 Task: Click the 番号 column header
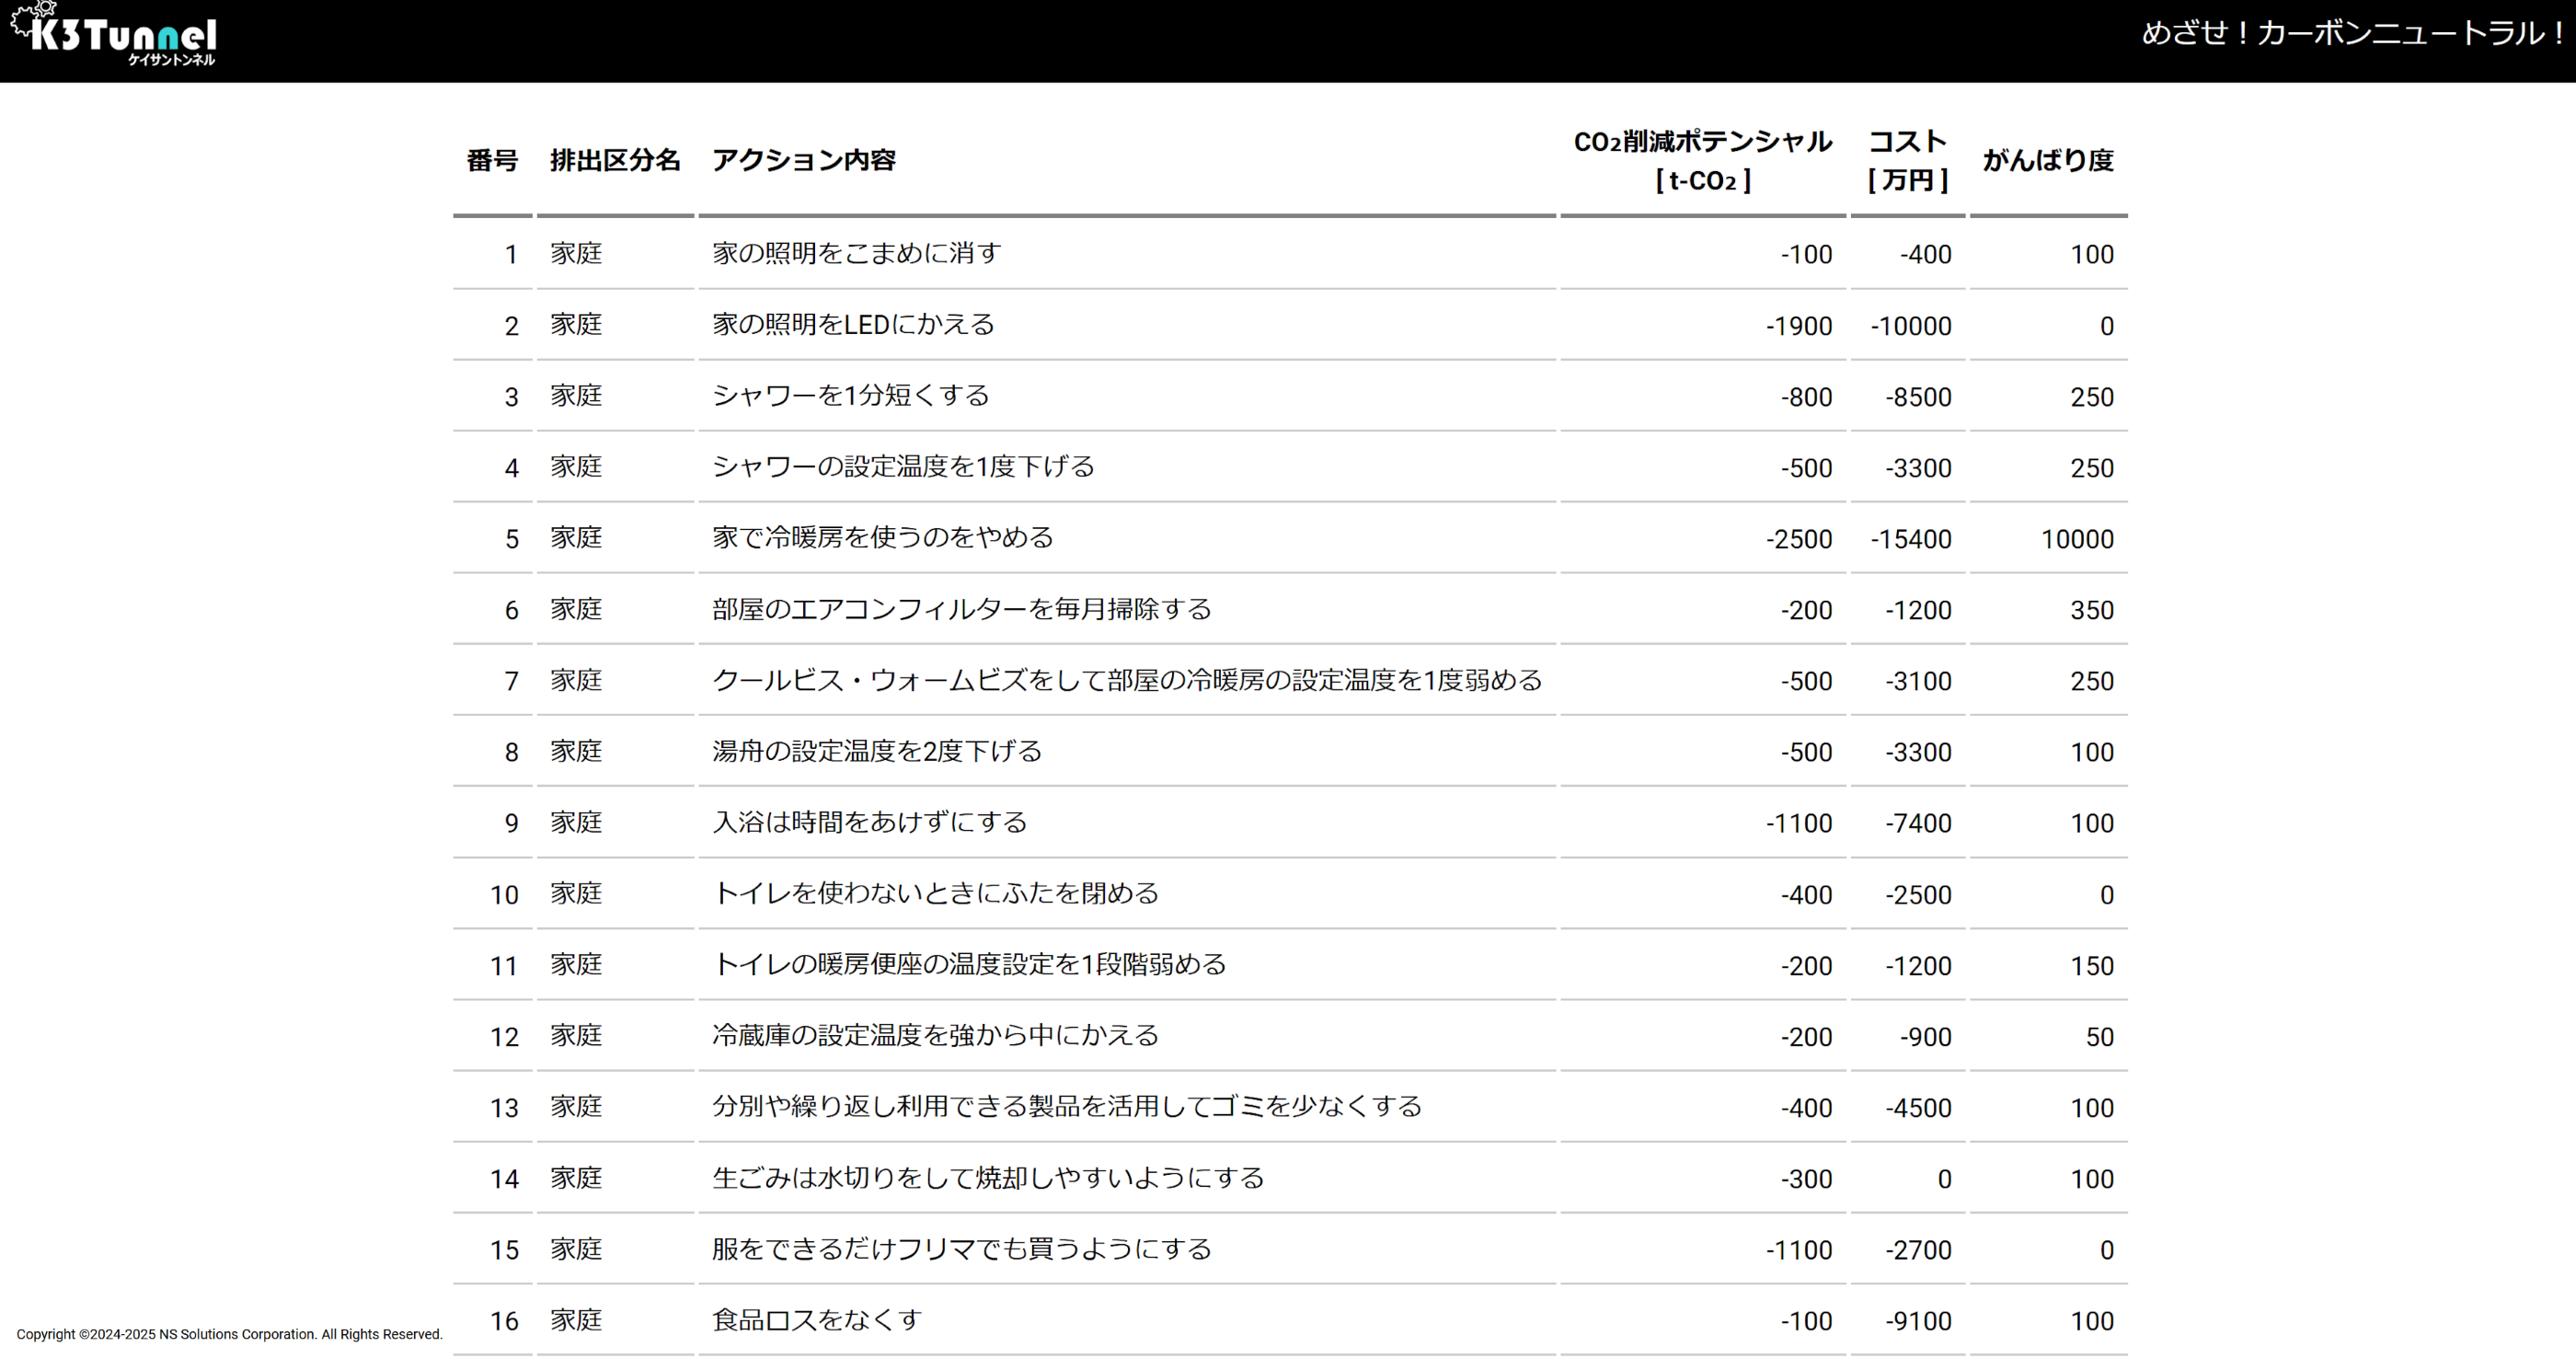point(492,160)
